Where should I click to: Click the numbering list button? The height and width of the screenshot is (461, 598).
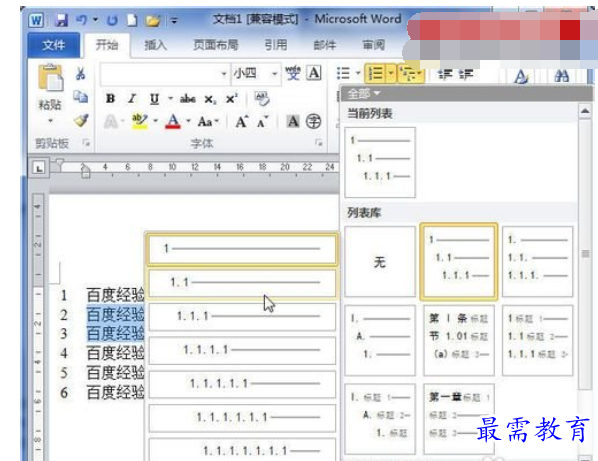tap(376, 73)
